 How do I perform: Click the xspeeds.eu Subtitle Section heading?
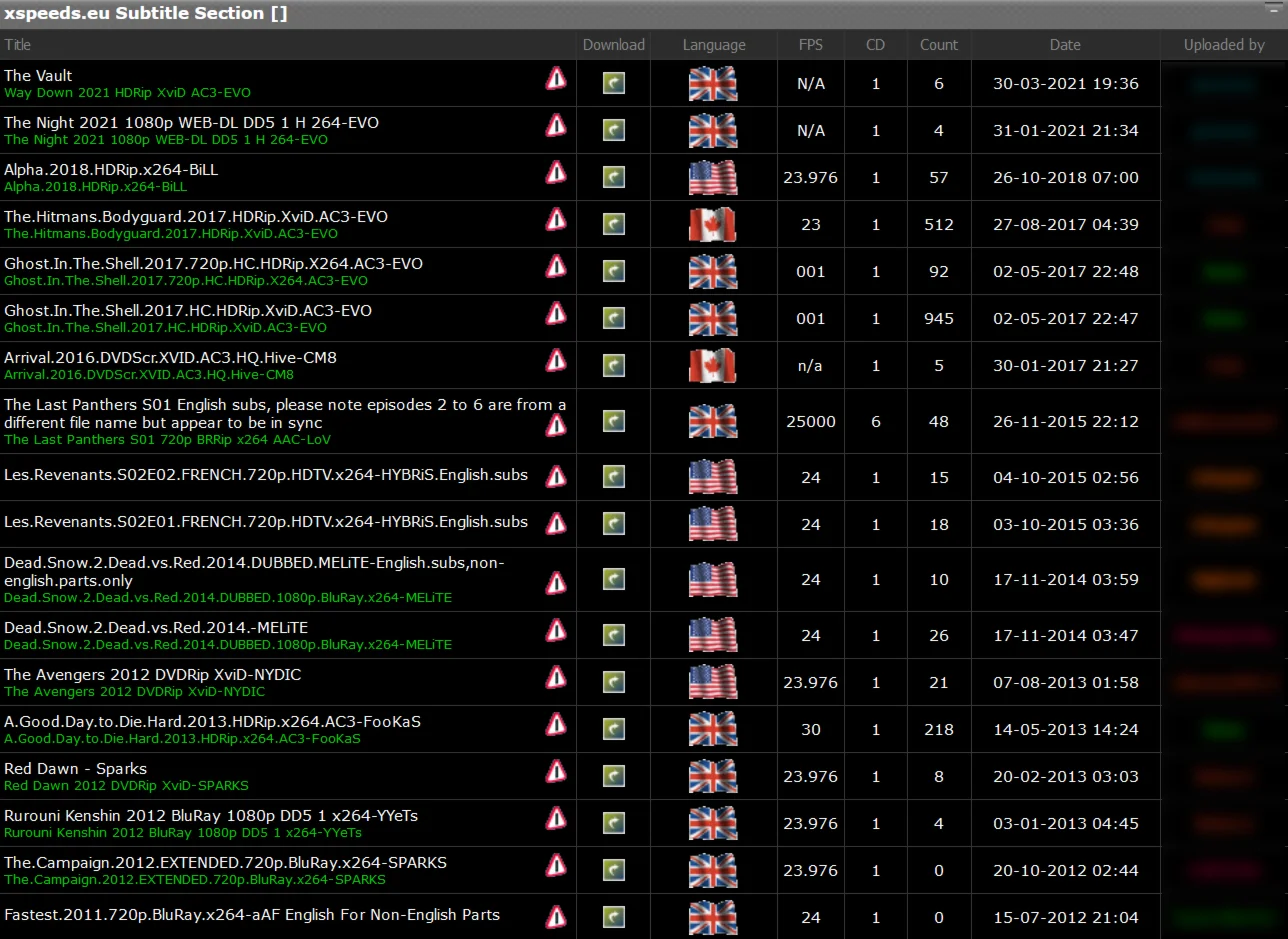pos(146,14)
